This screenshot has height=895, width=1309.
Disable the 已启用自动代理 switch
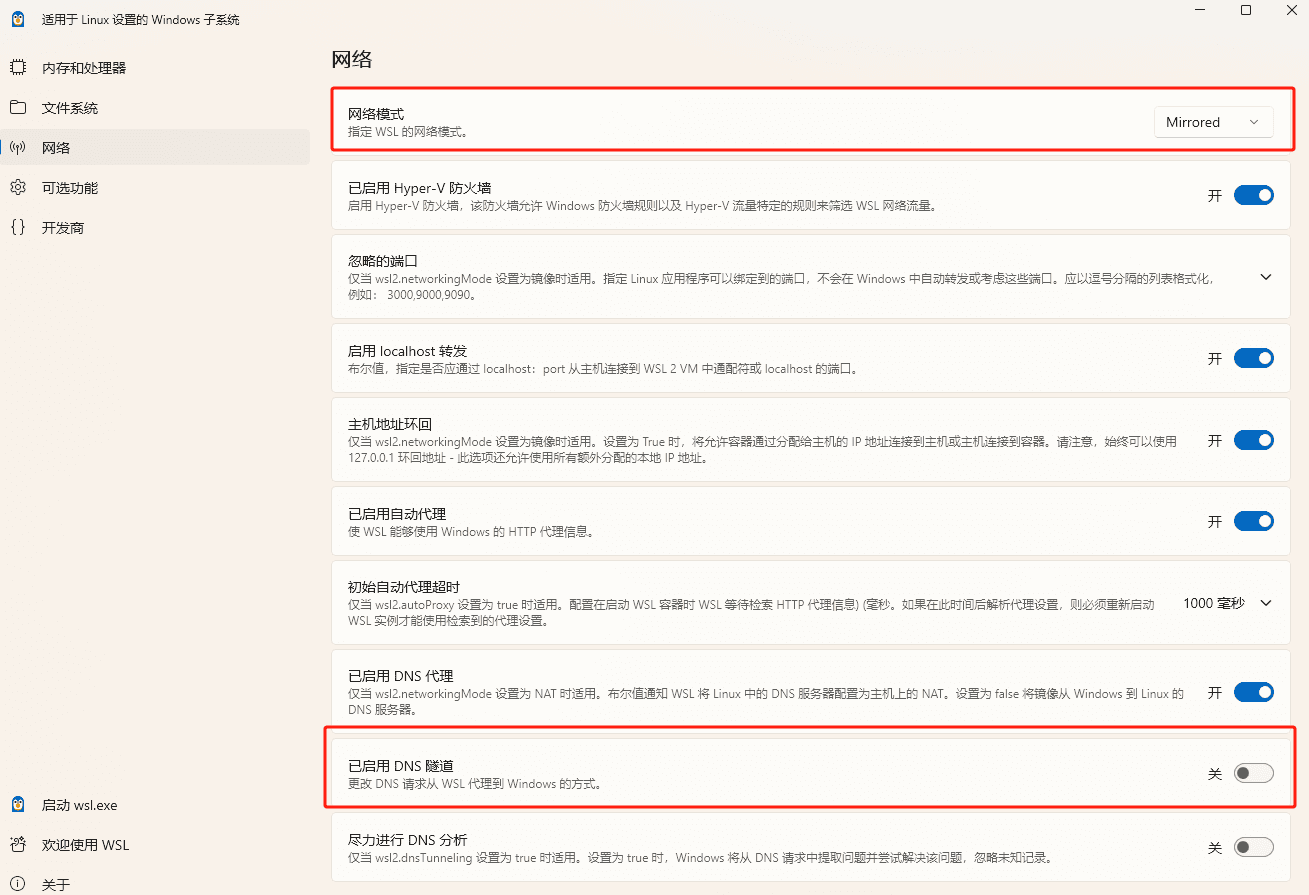1253,521
